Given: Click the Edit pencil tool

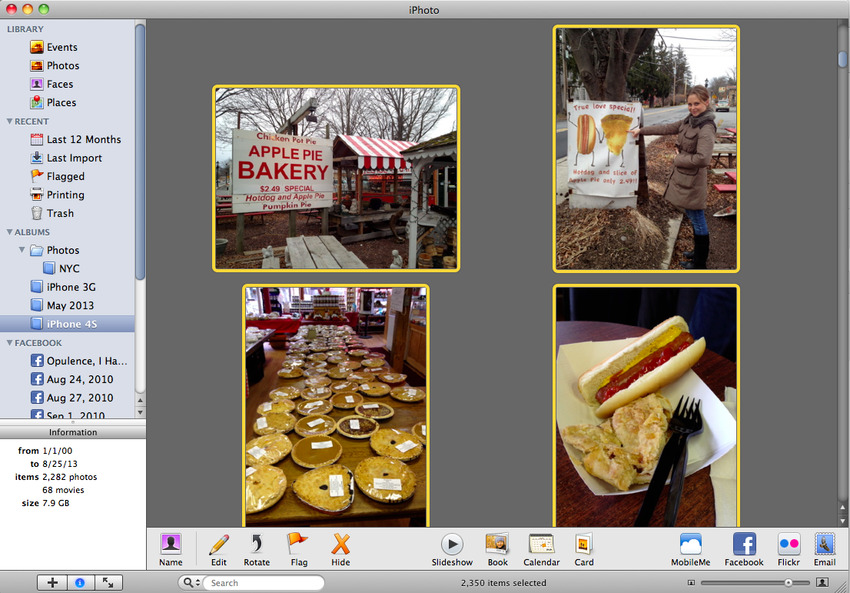Looking at the screenshot, I should pos(219,549).
